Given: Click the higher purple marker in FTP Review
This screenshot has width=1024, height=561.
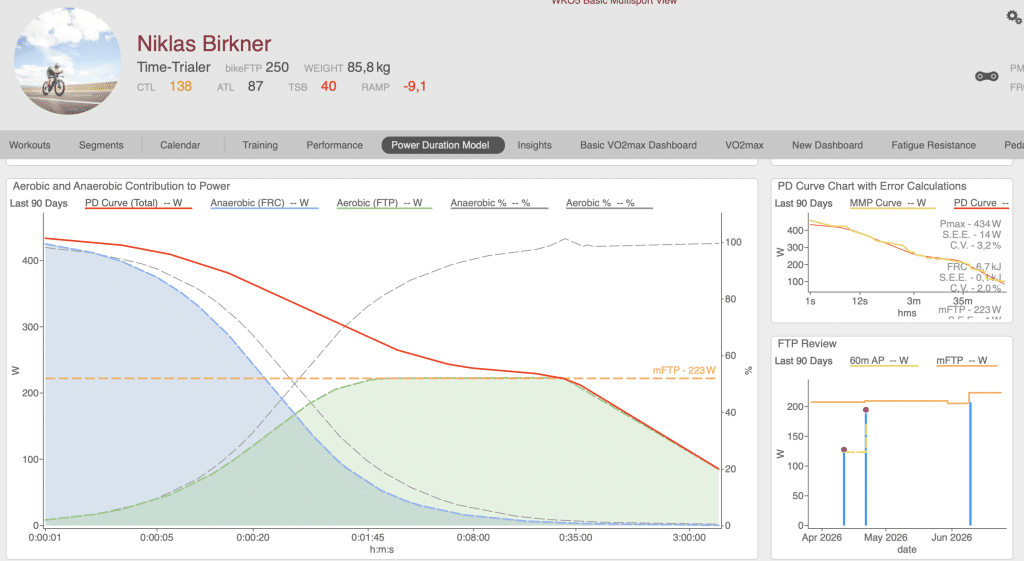Looking at the screenshot, I should (866, 410).
